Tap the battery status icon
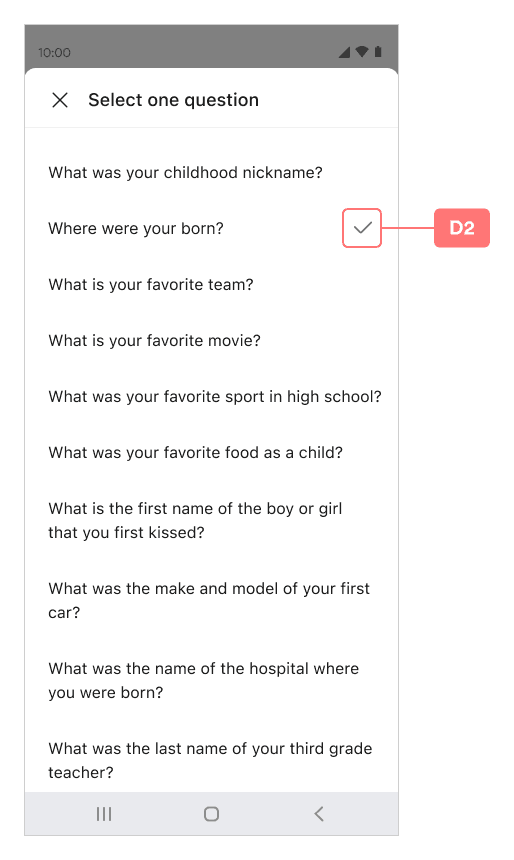514x860 pixels. [378, 52]
